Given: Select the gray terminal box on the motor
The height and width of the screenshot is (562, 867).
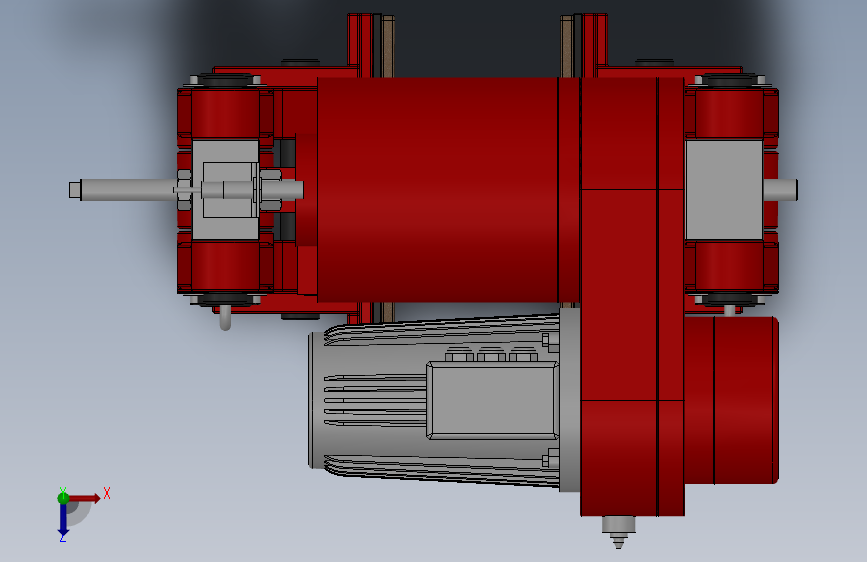Looking at the screenshot, I should coord(492,400).
